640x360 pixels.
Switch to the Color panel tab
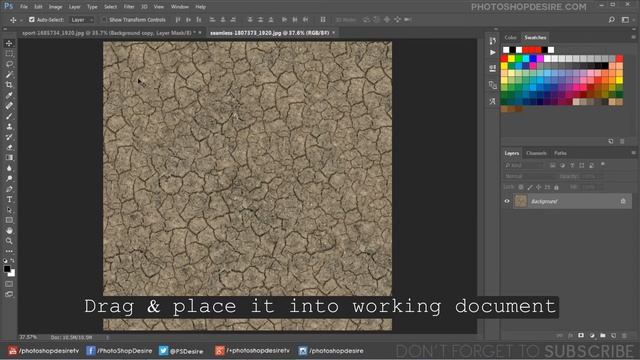(x=510, y=38)
